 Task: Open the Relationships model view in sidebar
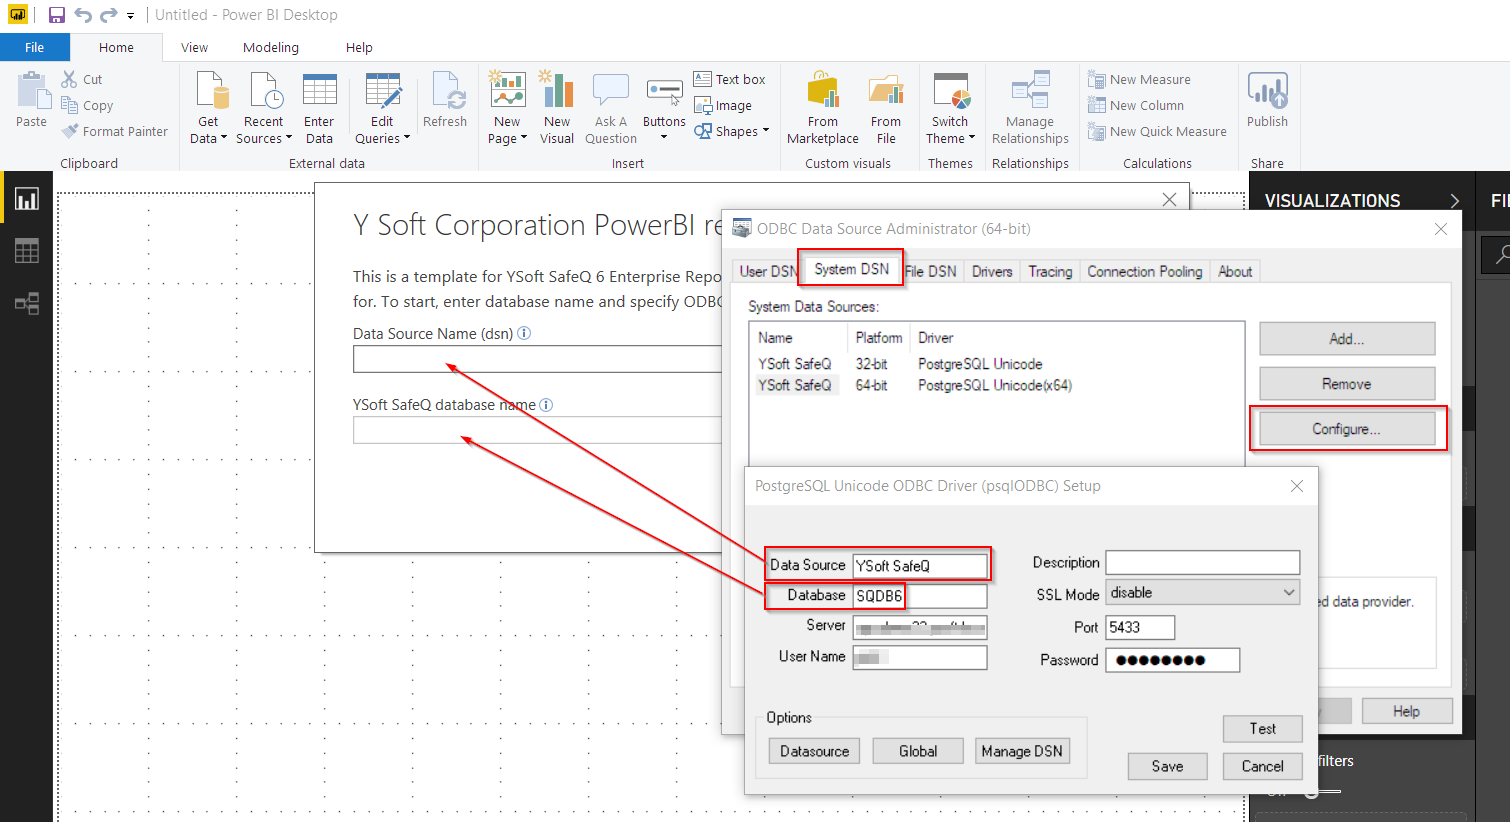click(27, 303)
